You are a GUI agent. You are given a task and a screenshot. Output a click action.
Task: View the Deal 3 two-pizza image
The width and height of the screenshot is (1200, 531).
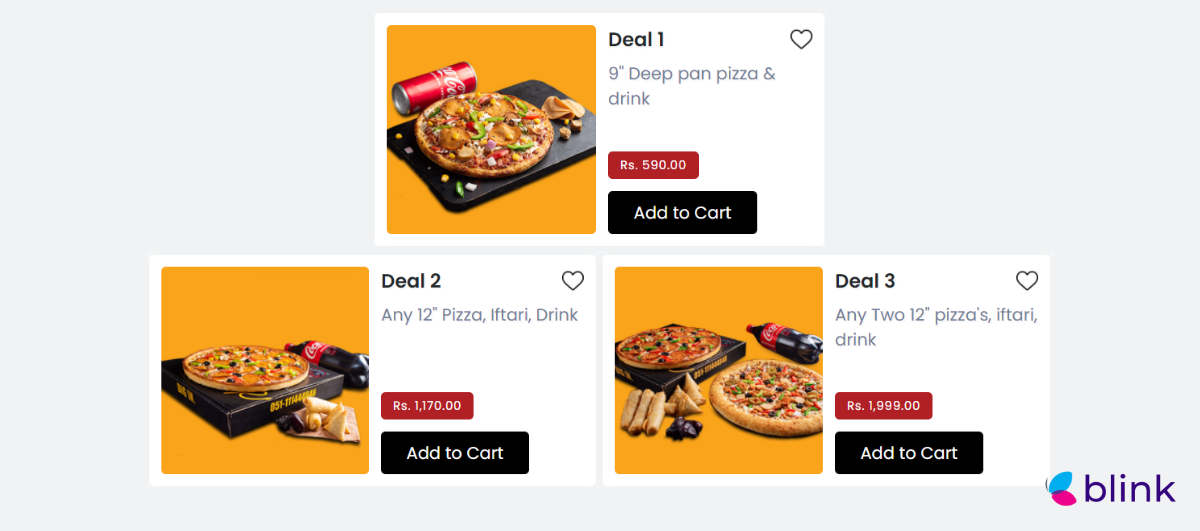[718, 370]
